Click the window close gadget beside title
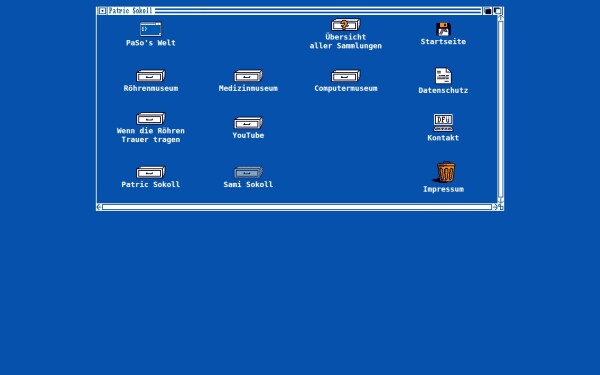 [x=102, y=11]
